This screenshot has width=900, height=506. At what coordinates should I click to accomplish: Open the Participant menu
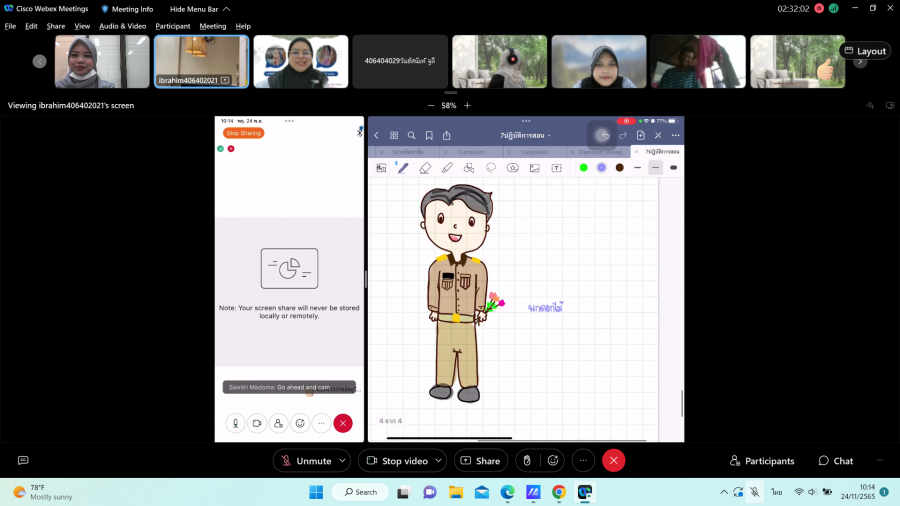point(172,26)
